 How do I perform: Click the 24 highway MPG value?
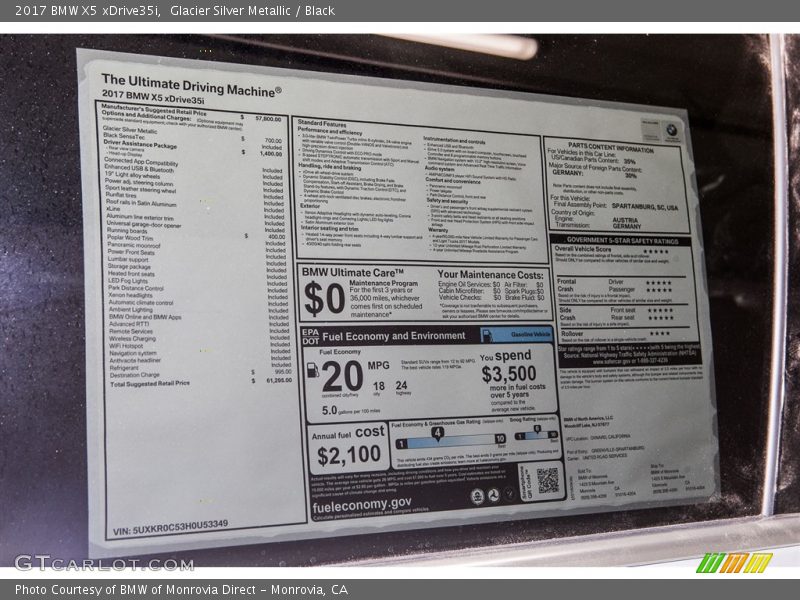pyautogui.click(x=402, y=385)
